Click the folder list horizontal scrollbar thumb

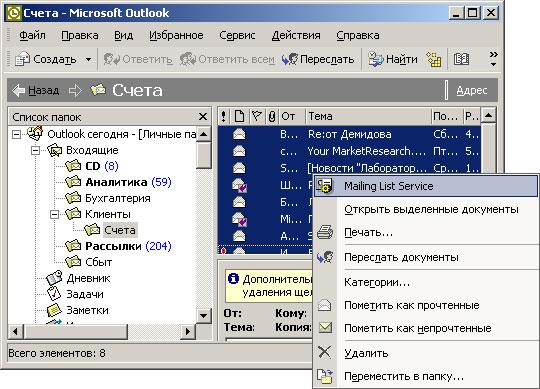(75, 332)
